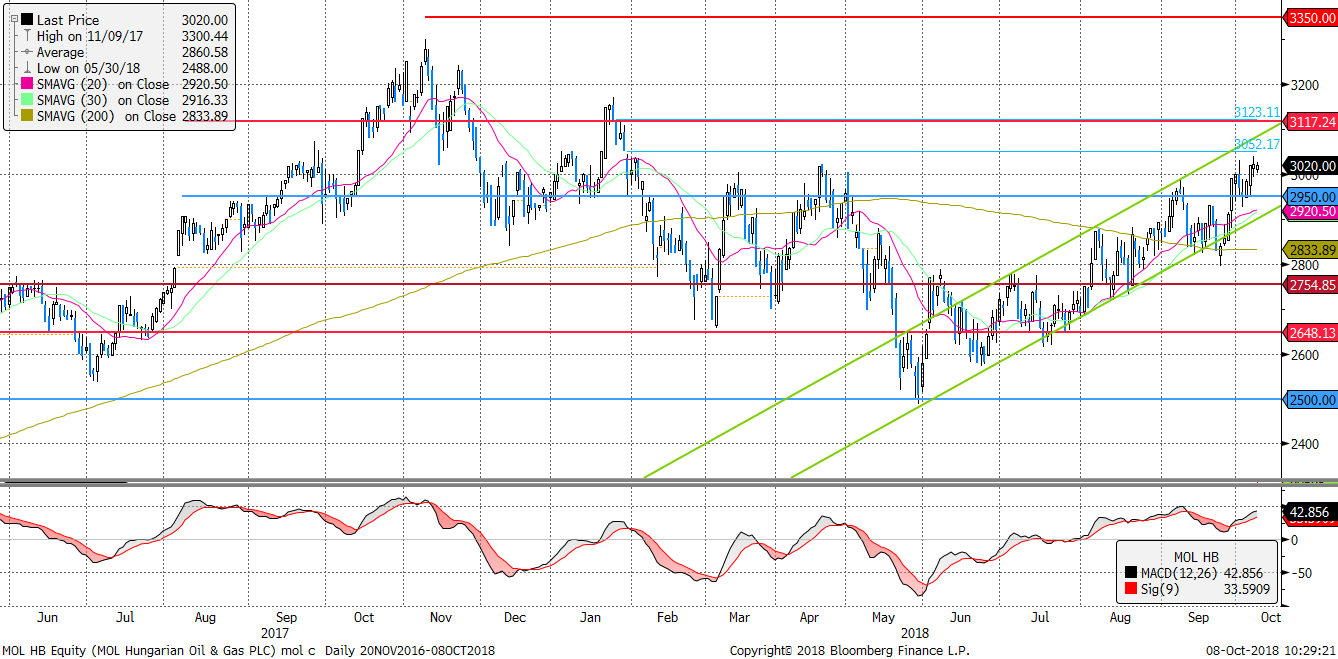Click the olive 2833.89 tag on the price axis
The height and width of the screenshot is (659, 1338).
pos(1311,250)
